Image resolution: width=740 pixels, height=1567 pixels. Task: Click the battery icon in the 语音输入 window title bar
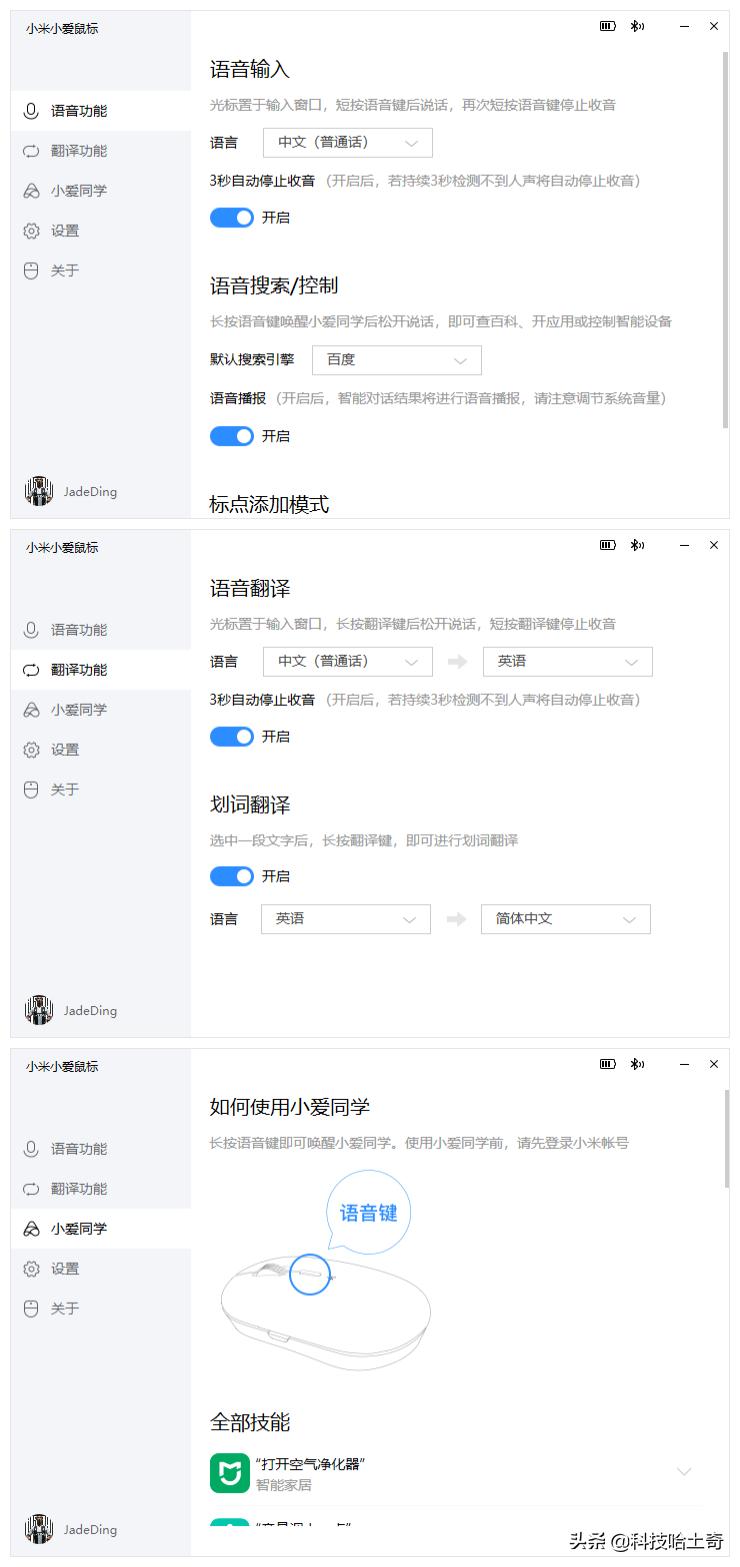[608, 26]
